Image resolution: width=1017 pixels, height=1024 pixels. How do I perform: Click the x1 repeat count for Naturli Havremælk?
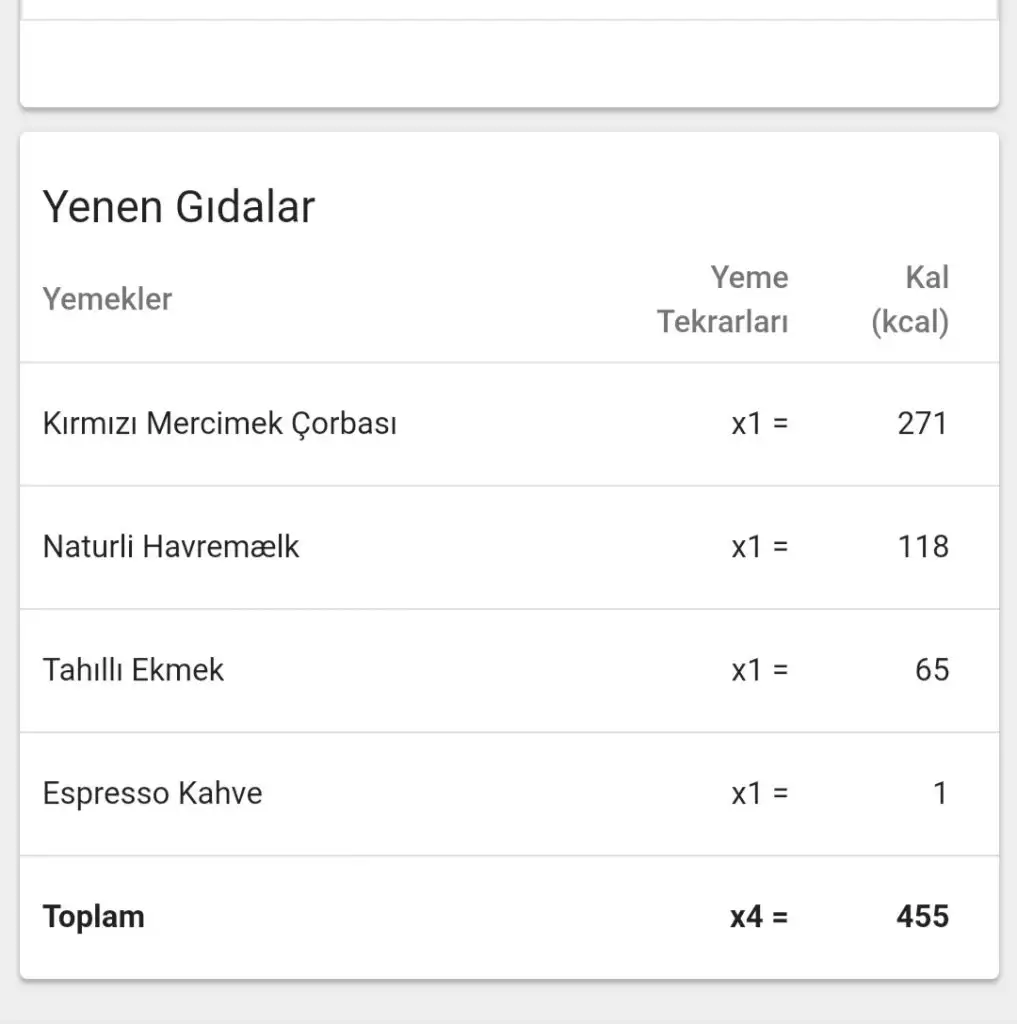coord(759,547)
